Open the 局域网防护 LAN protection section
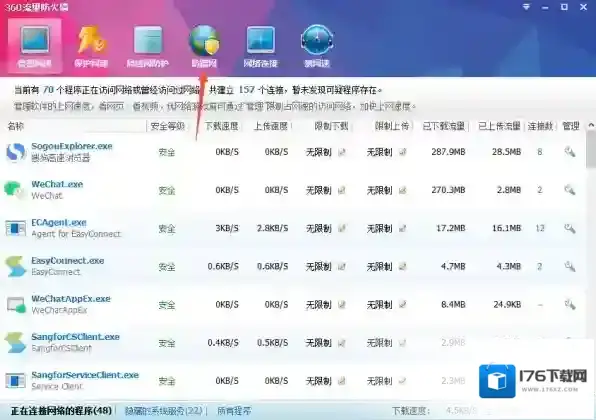 point(147,46)
